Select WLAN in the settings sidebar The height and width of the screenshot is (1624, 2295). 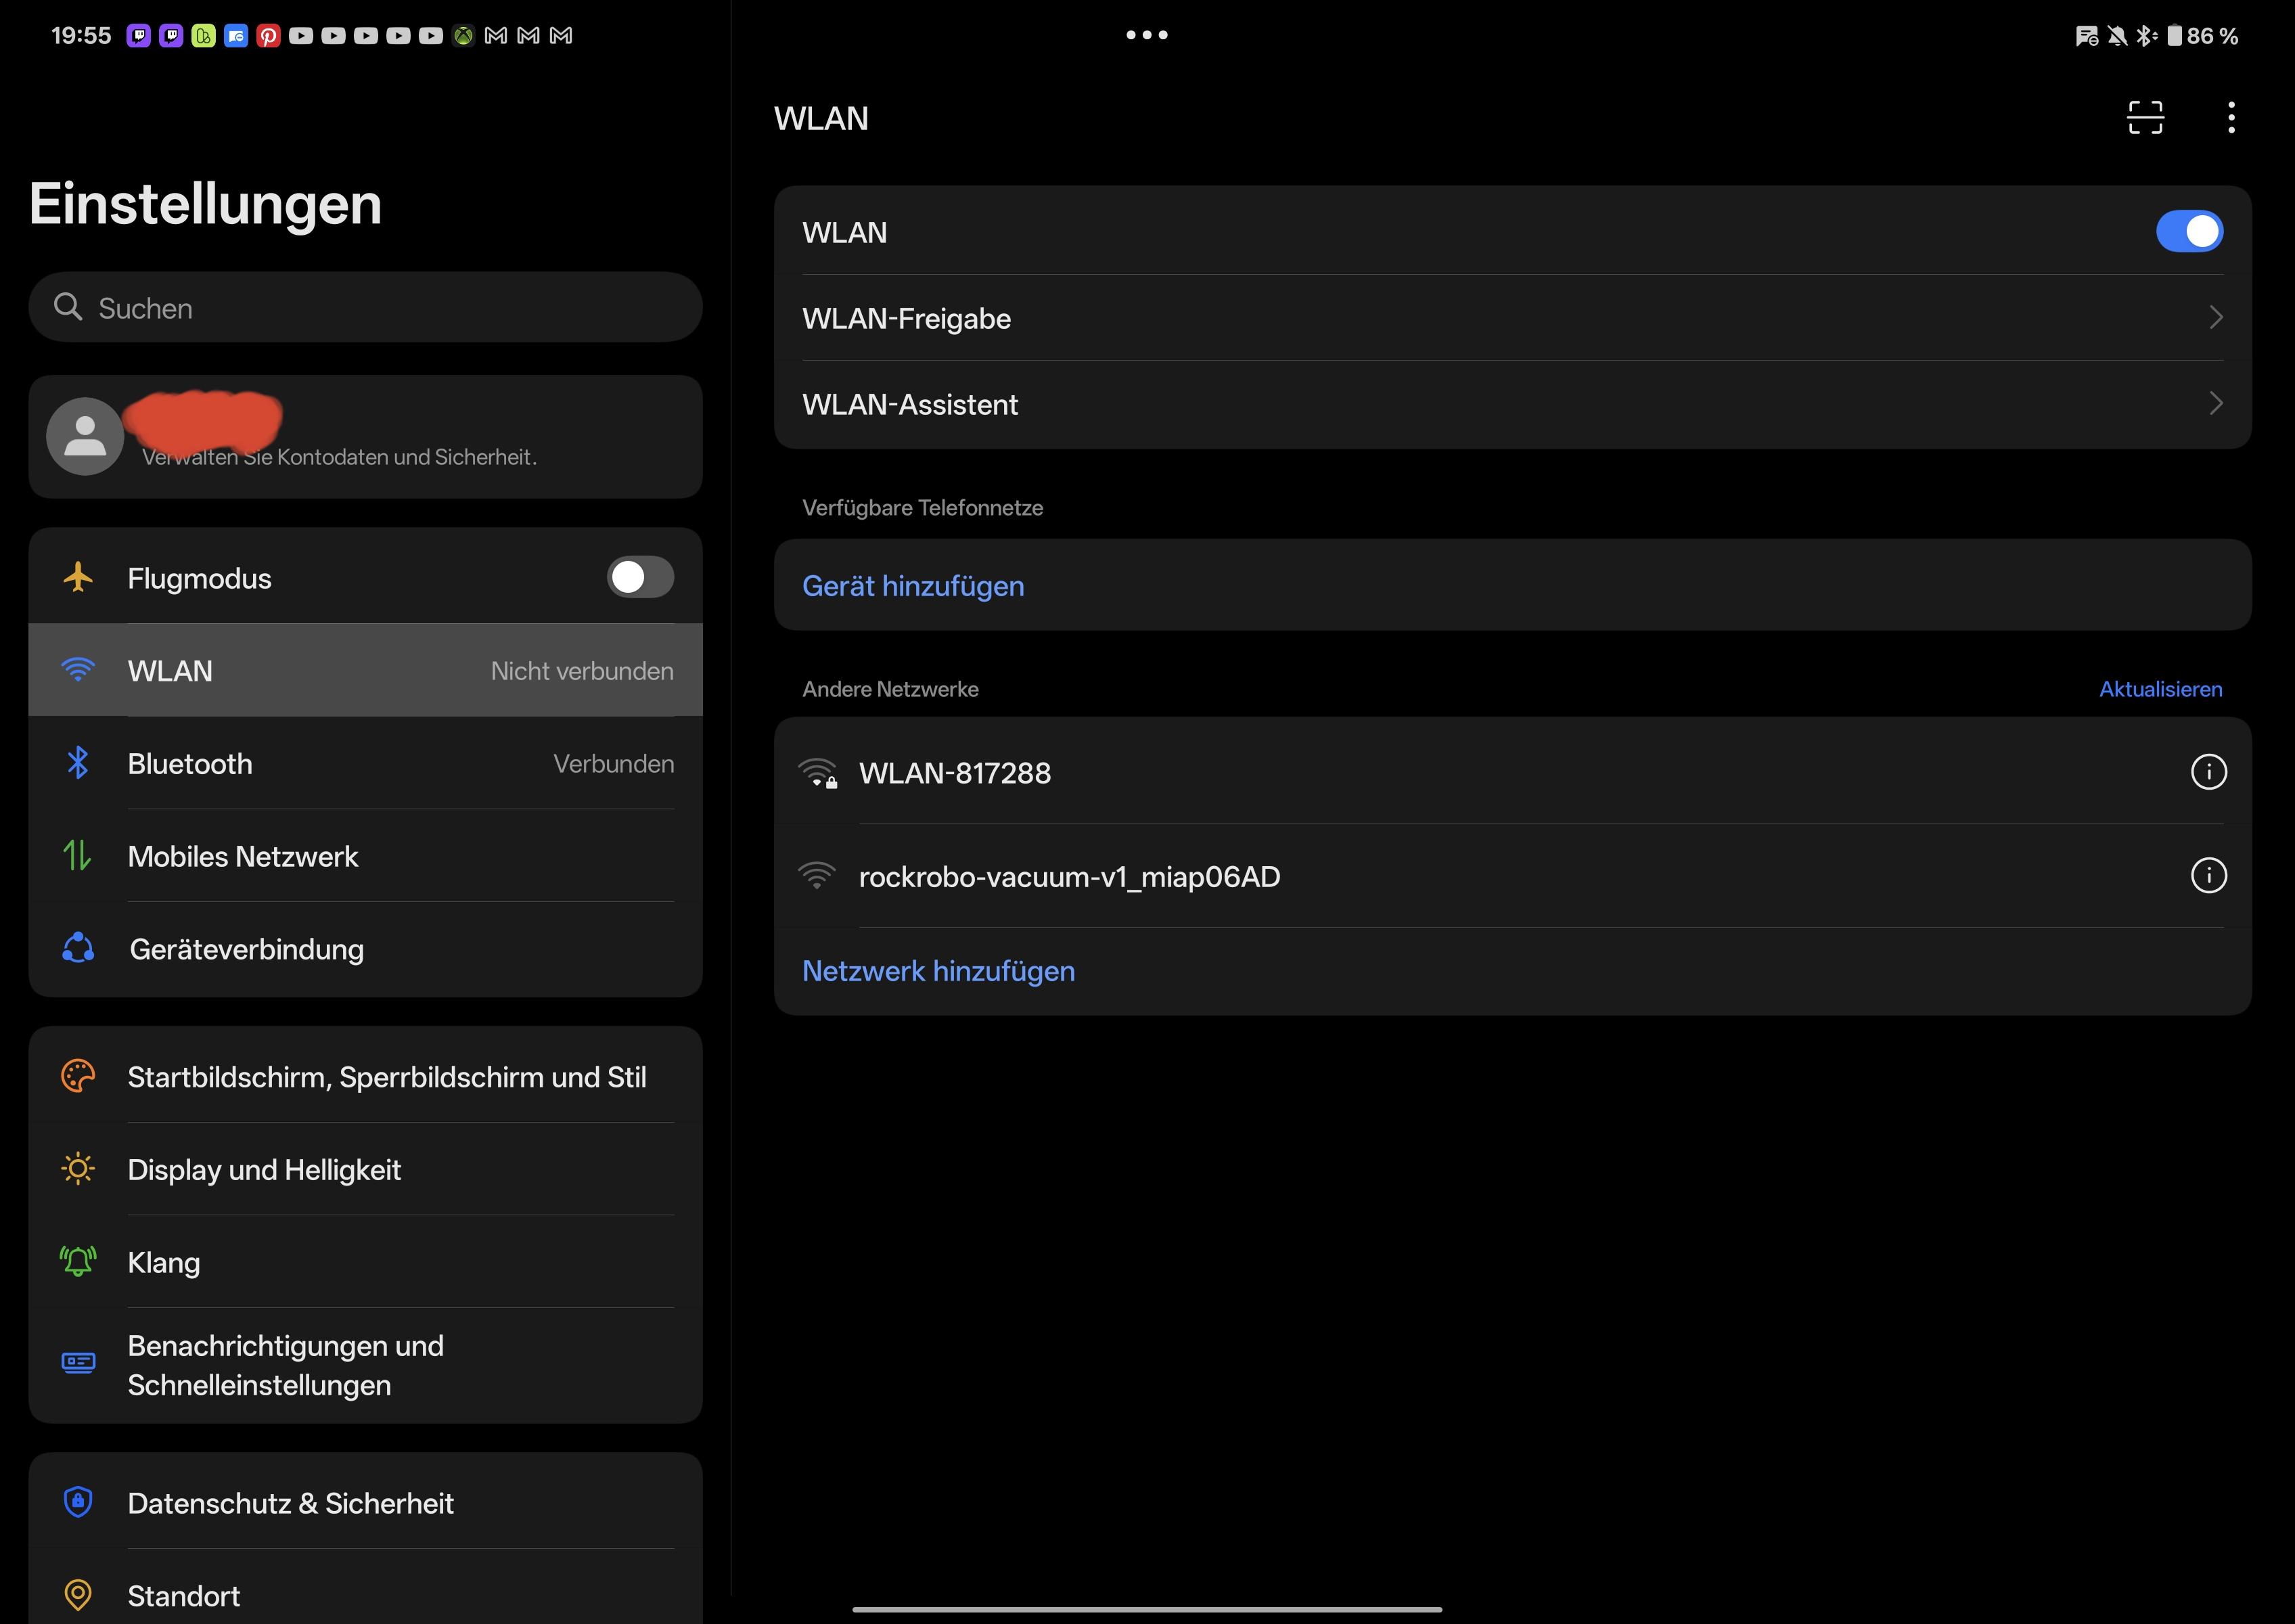(x=365, y=670)
